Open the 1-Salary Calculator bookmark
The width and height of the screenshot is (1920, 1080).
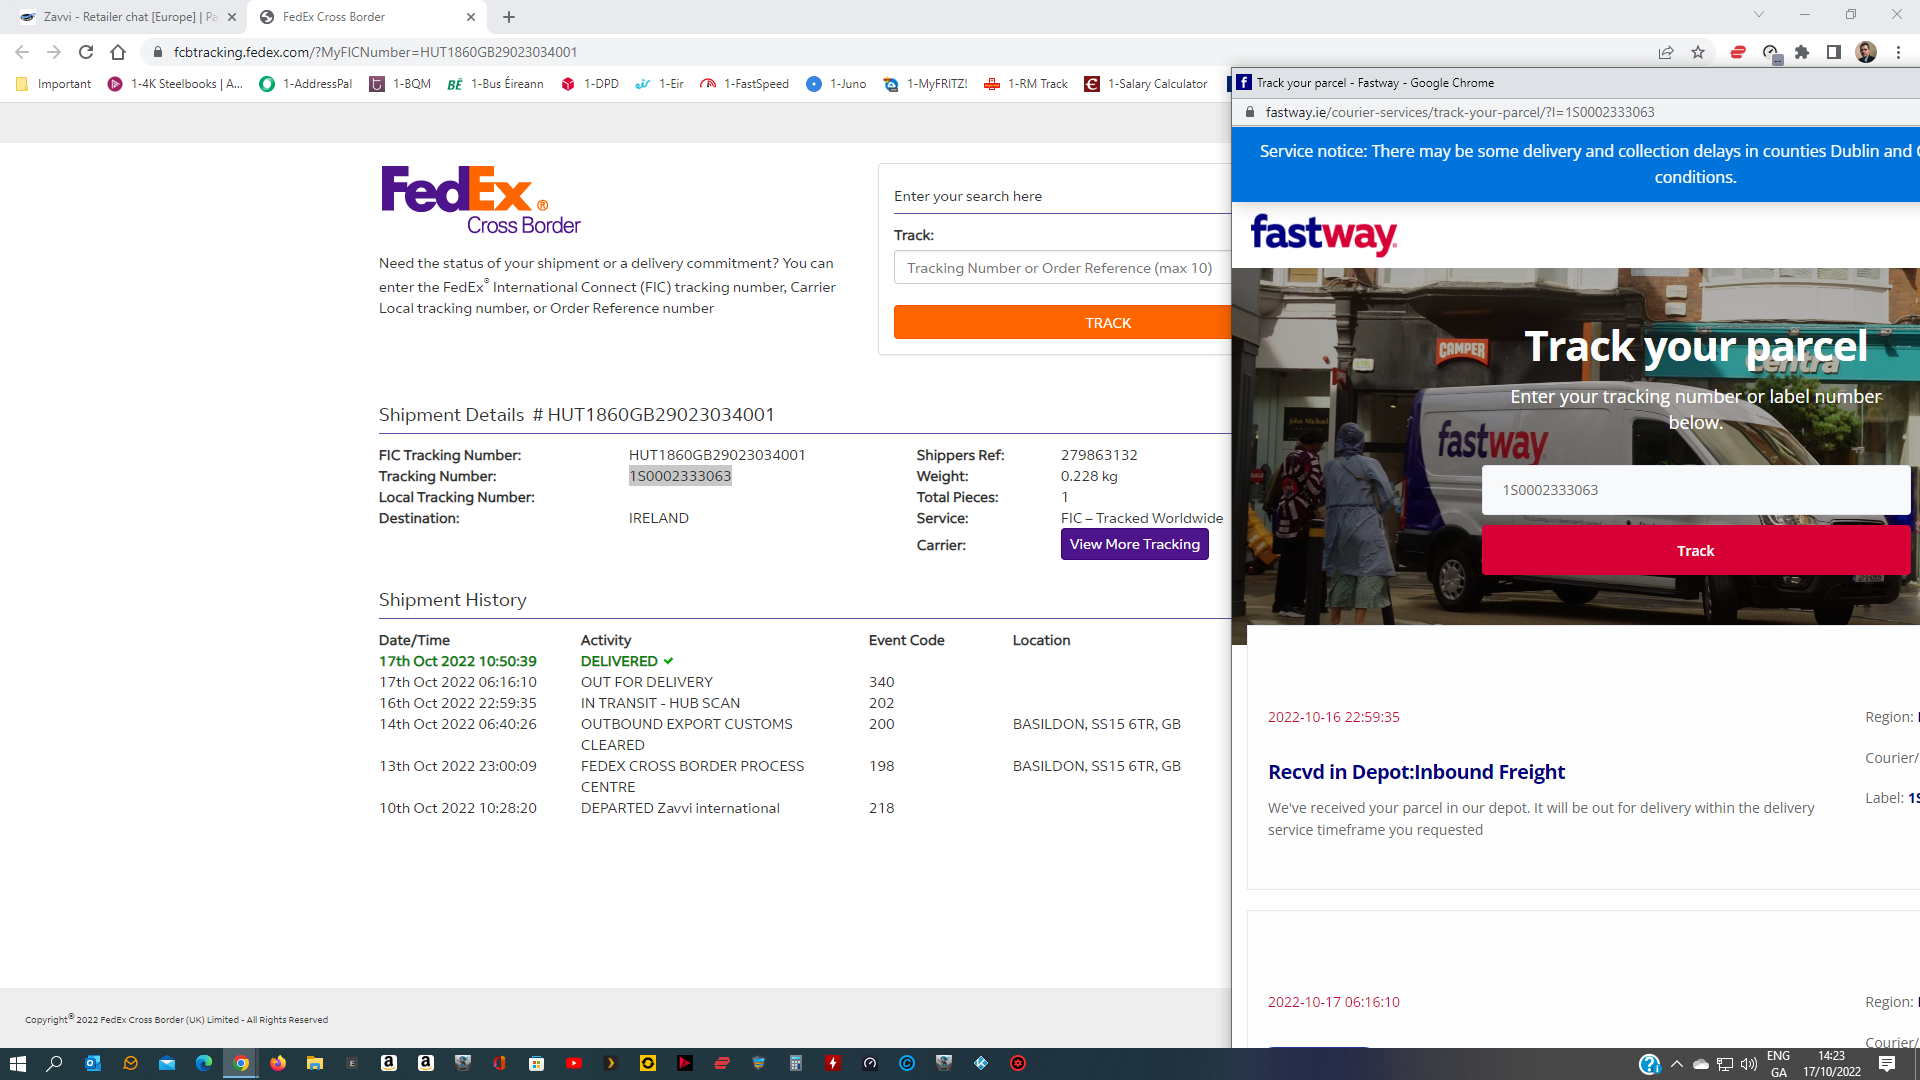(1146, 84)
